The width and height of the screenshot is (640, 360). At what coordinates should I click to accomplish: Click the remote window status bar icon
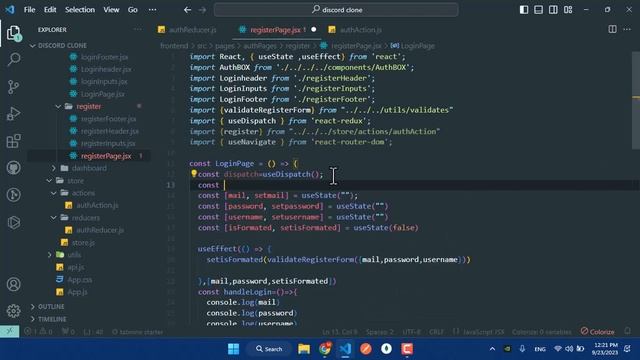9,331
